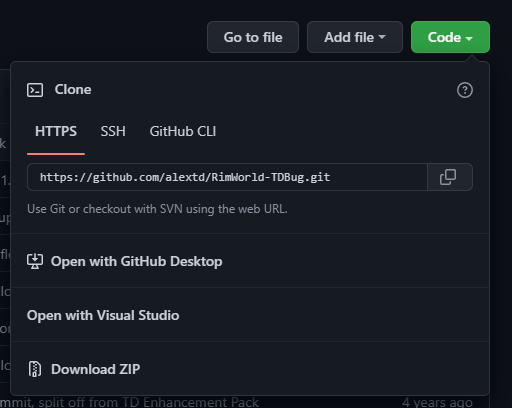The image size is (512, 408).
Task: Open the question mark help icon
Action: click(x=465, y=90)
